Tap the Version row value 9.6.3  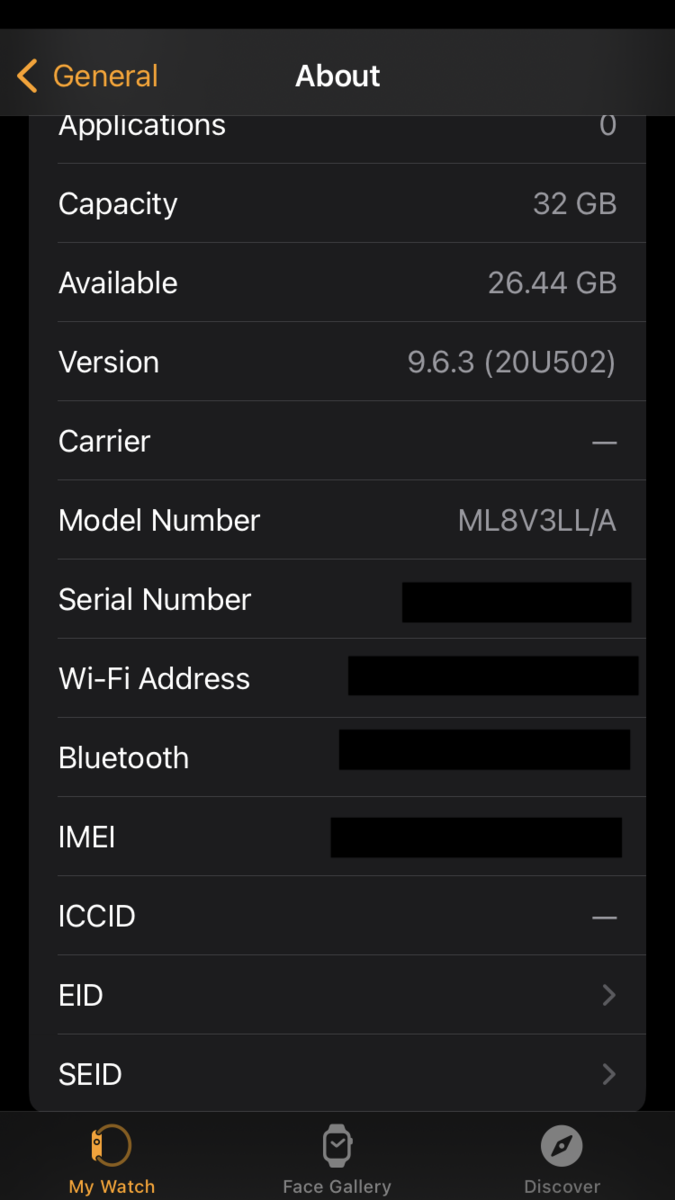pos(511,362)
